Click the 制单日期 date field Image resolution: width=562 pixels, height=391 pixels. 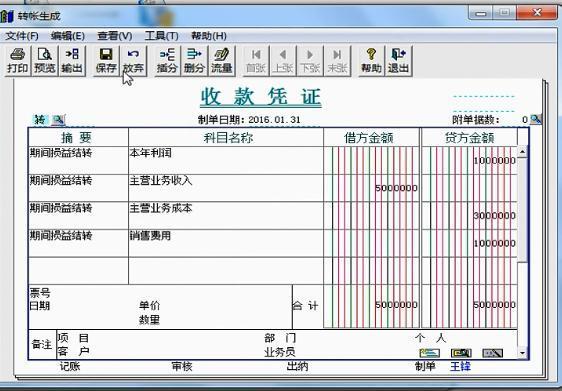[274, 120]
